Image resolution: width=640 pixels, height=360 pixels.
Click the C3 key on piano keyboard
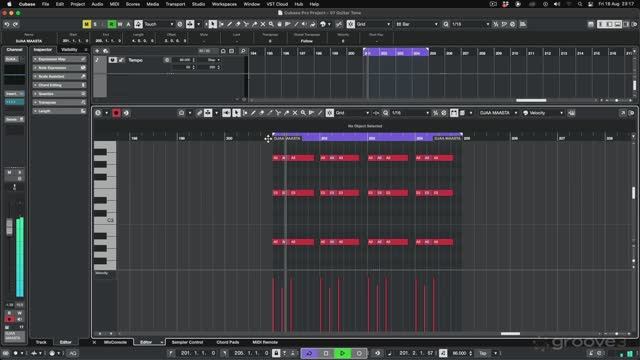pyautogui.click(x=105, y=220)
